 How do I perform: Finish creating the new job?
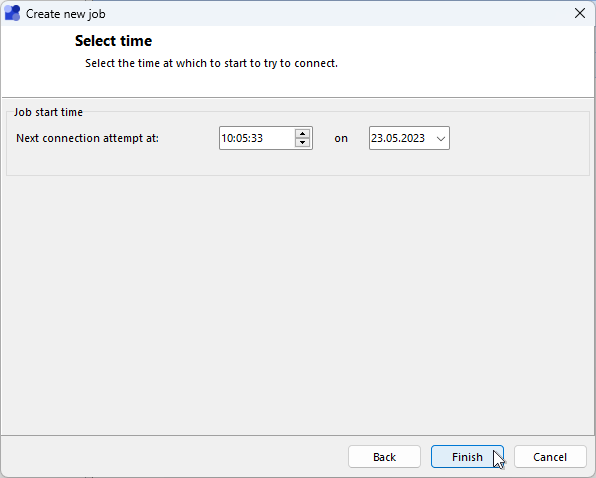pyautogui.click(x=467, y=457)
